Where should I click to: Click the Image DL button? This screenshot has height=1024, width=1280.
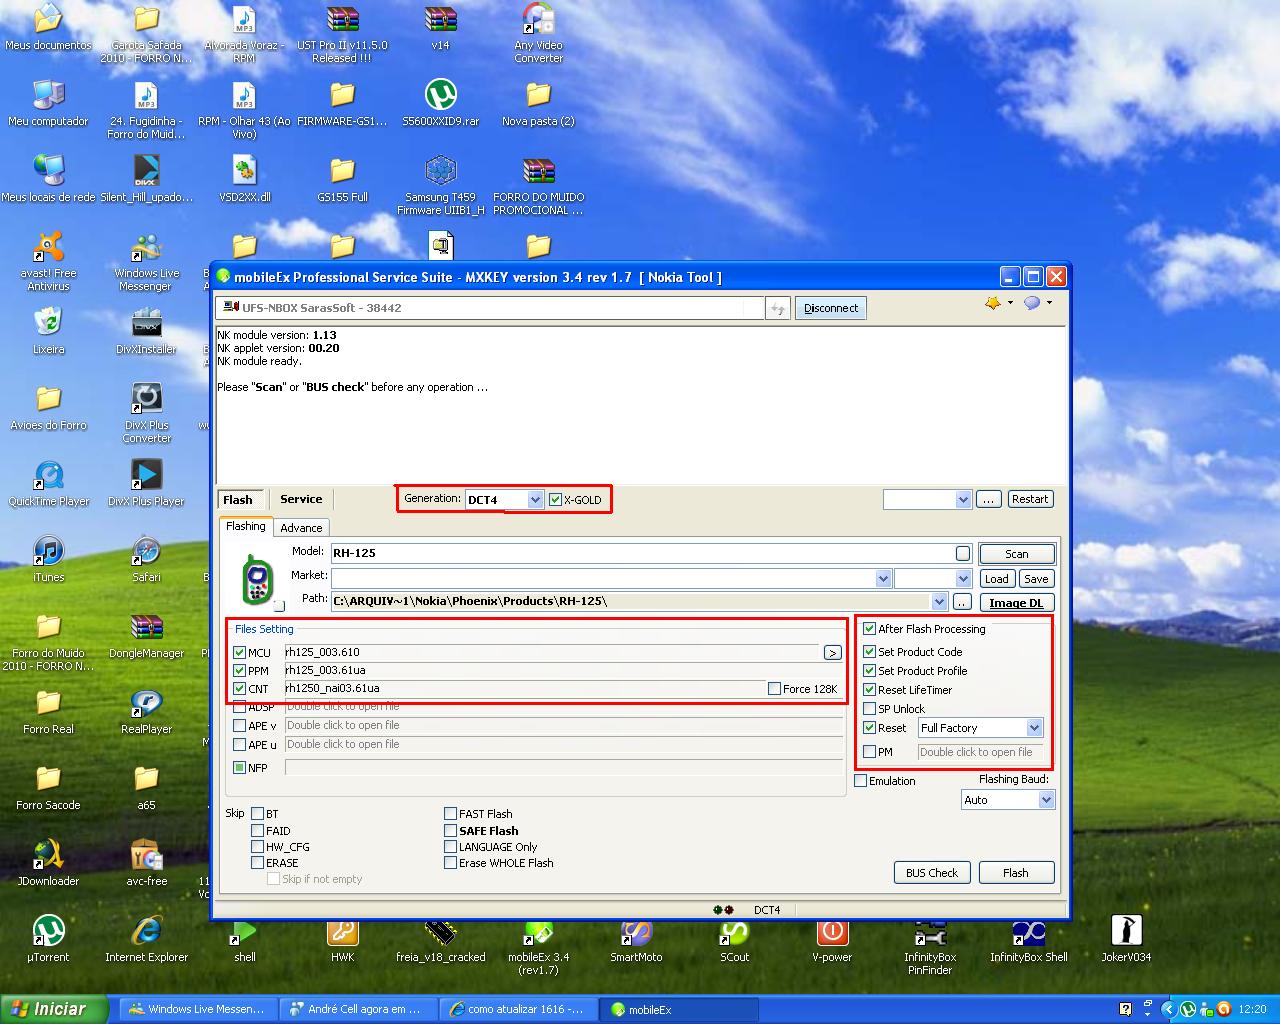[1016, 602]
